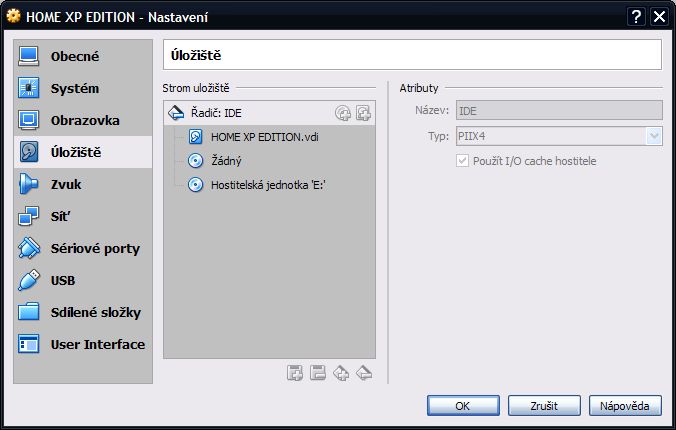Click the Sériové porty connector icon
Screen dimensions: 676x430
tap(29, 248)
